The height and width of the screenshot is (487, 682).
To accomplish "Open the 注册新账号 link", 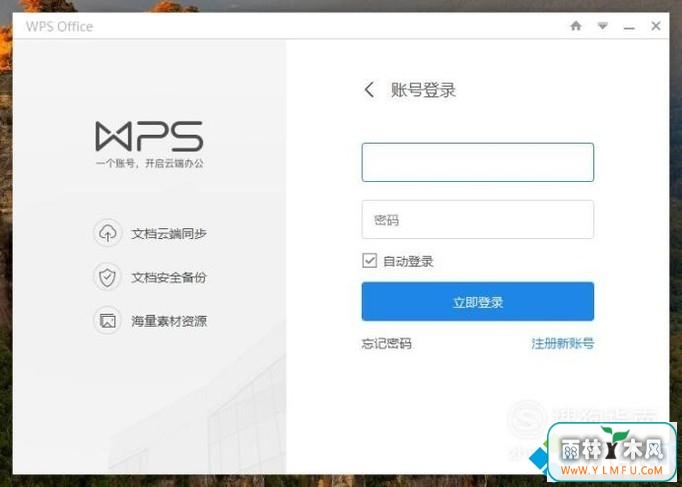I will [562, 344].
